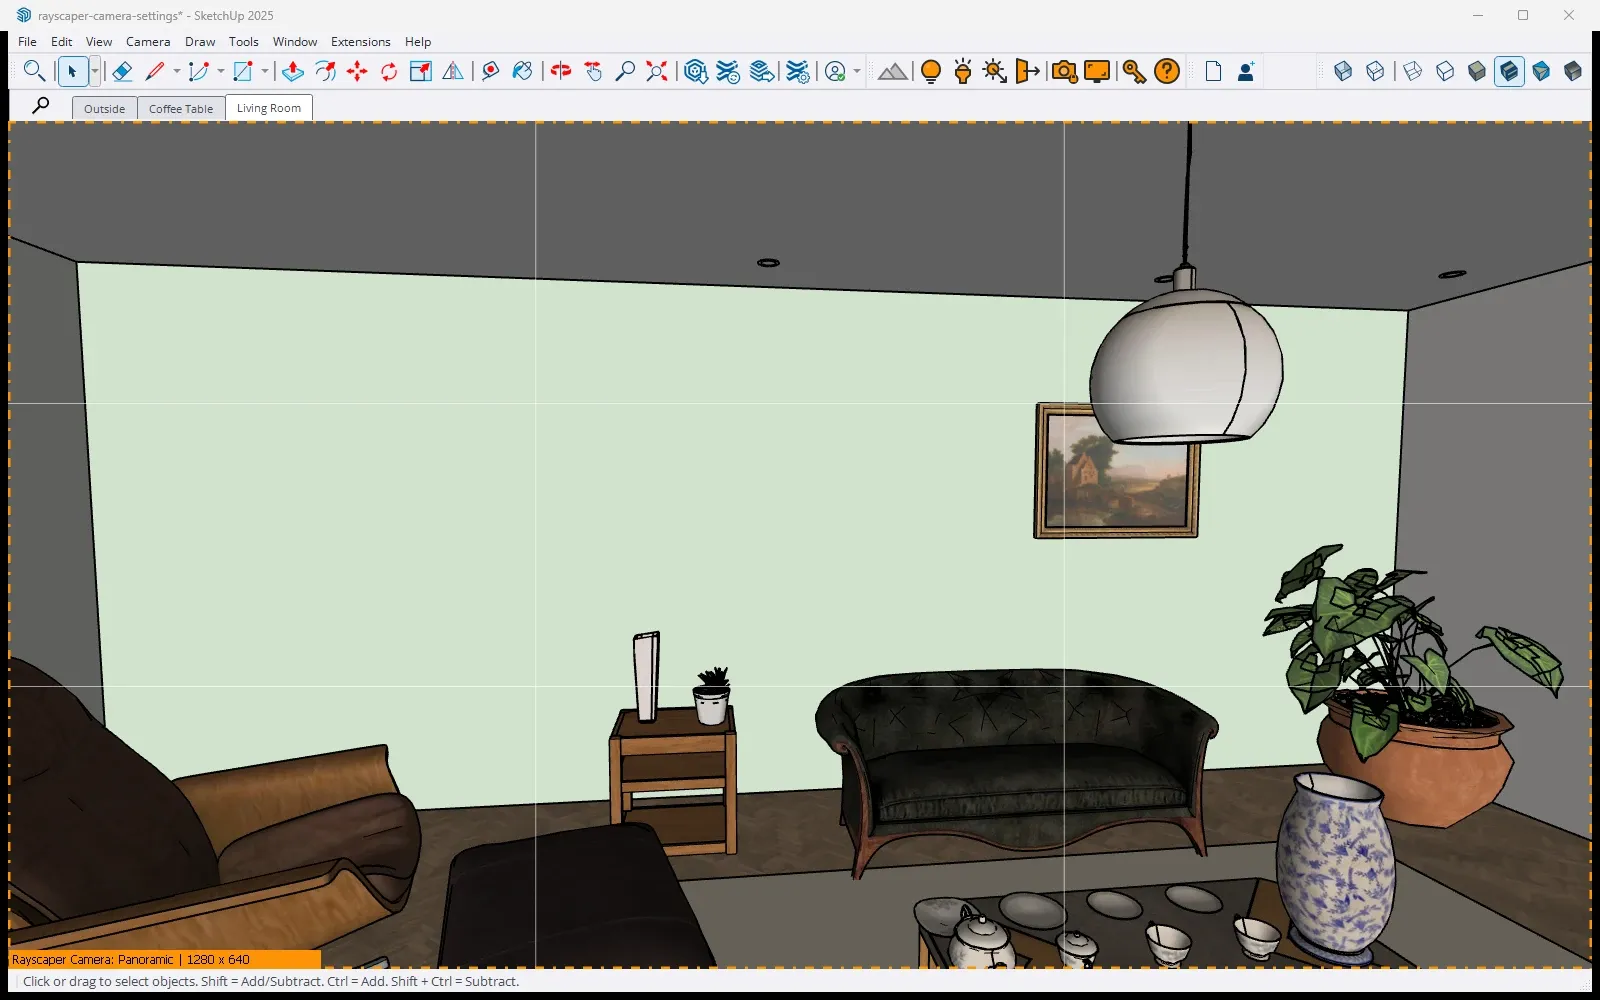Click the Rayscaper door arrow icon
The height and width of the screenshot is (1000, 1600).
pyautogui.click(x=1028, y=71)
